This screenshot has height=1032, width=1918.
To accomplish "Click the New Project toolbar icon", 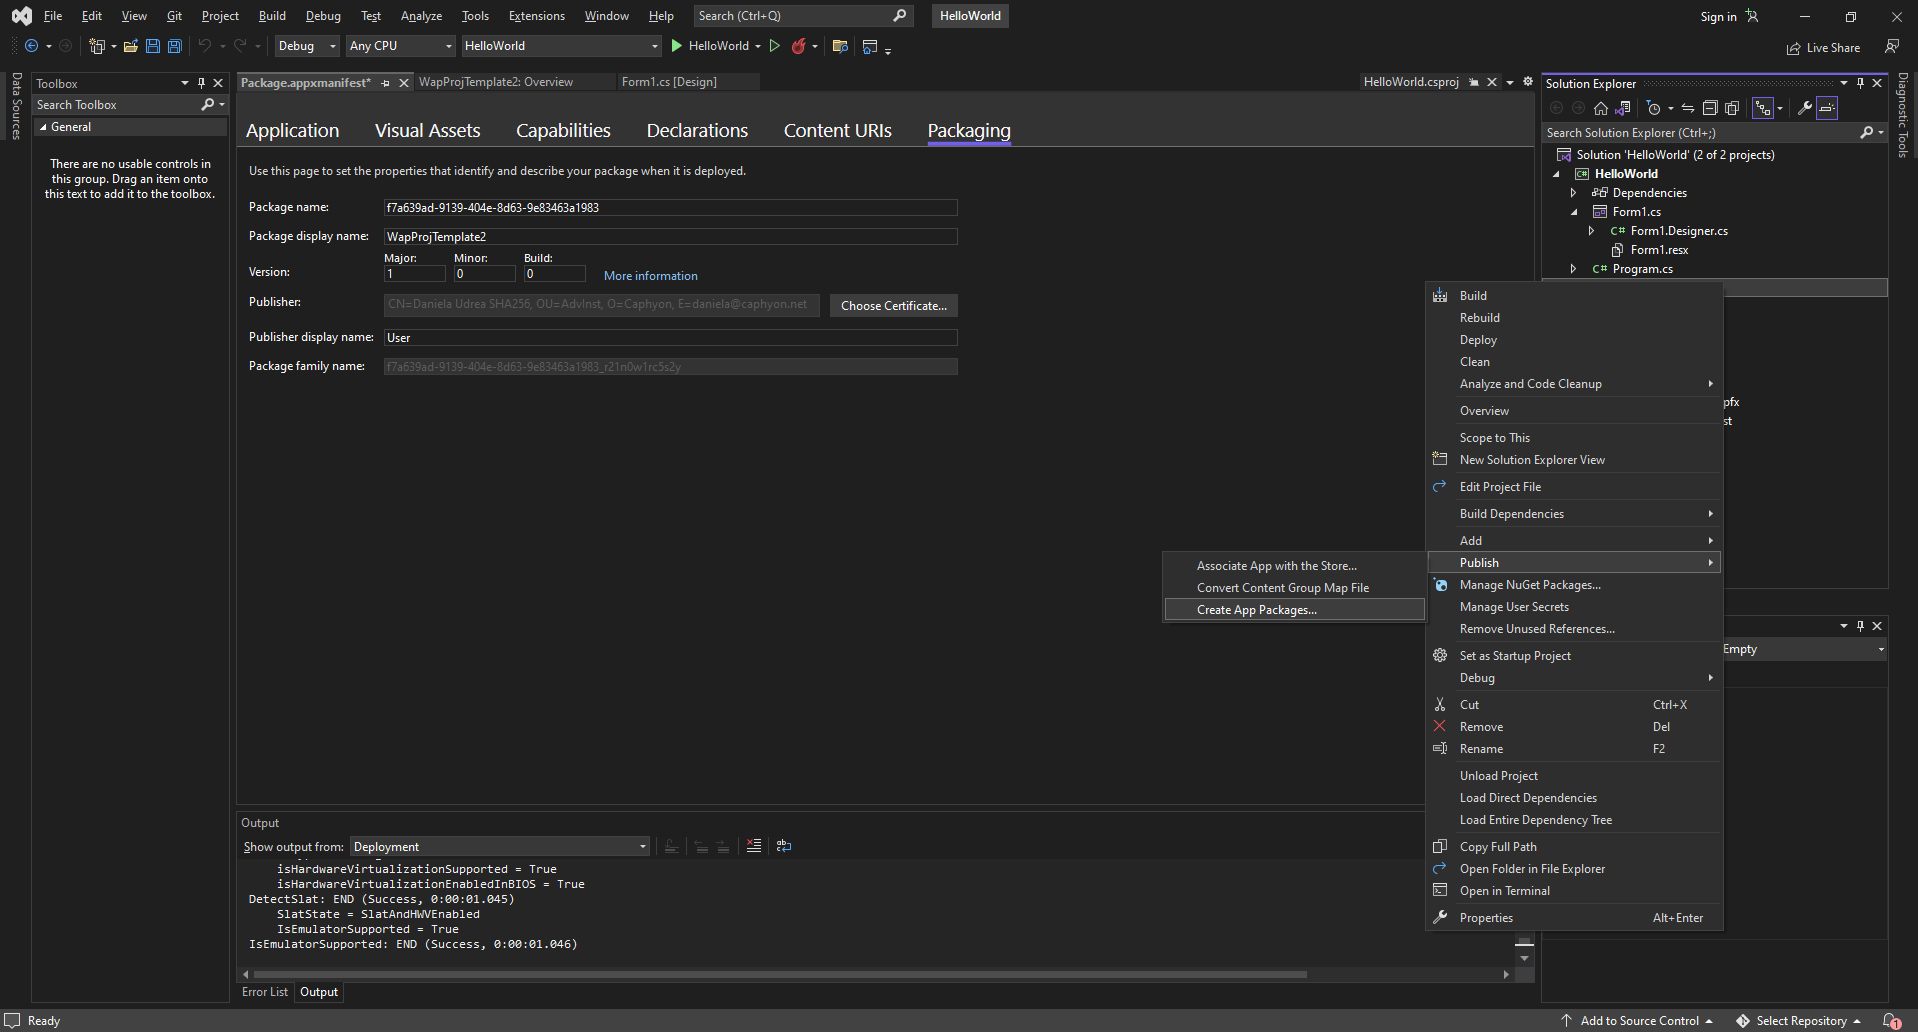I will 97,46.
